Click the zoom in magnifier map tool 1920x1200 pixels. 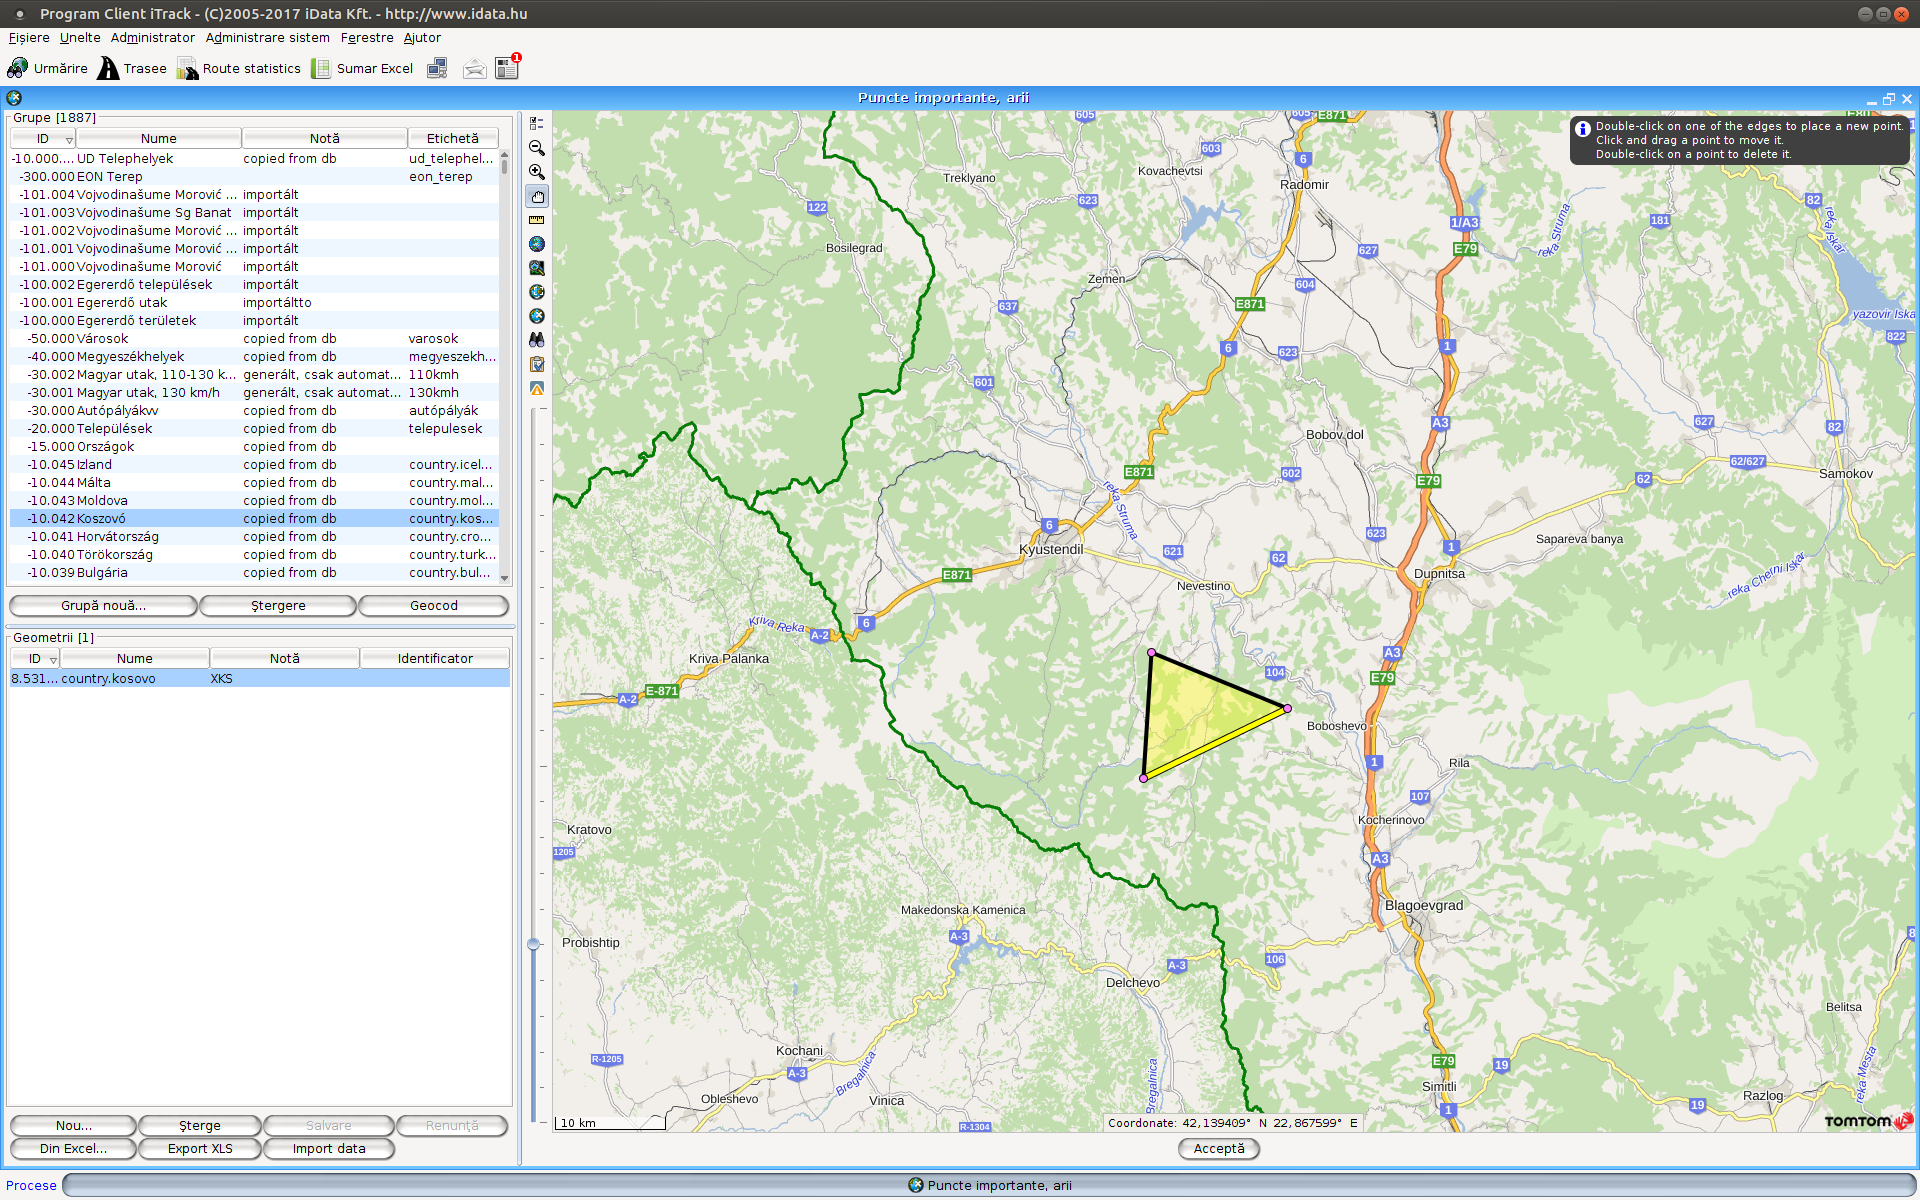(537, 172)
